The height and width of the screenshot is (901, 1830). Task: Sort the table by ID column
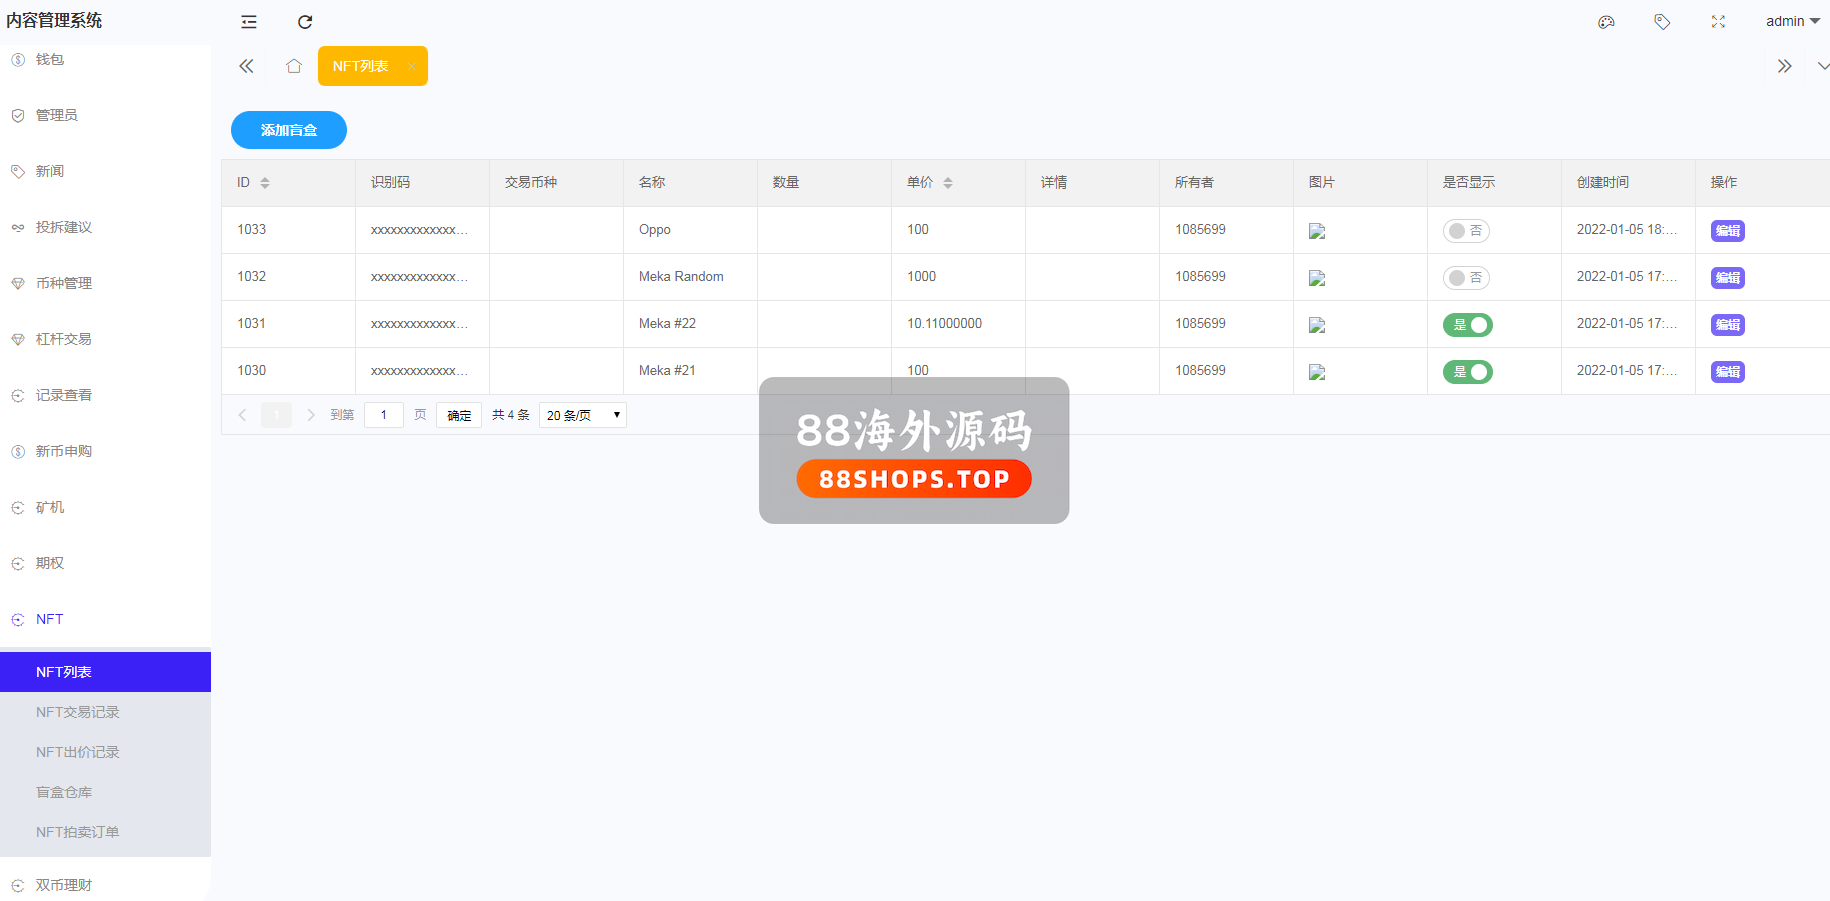[265, 183]
